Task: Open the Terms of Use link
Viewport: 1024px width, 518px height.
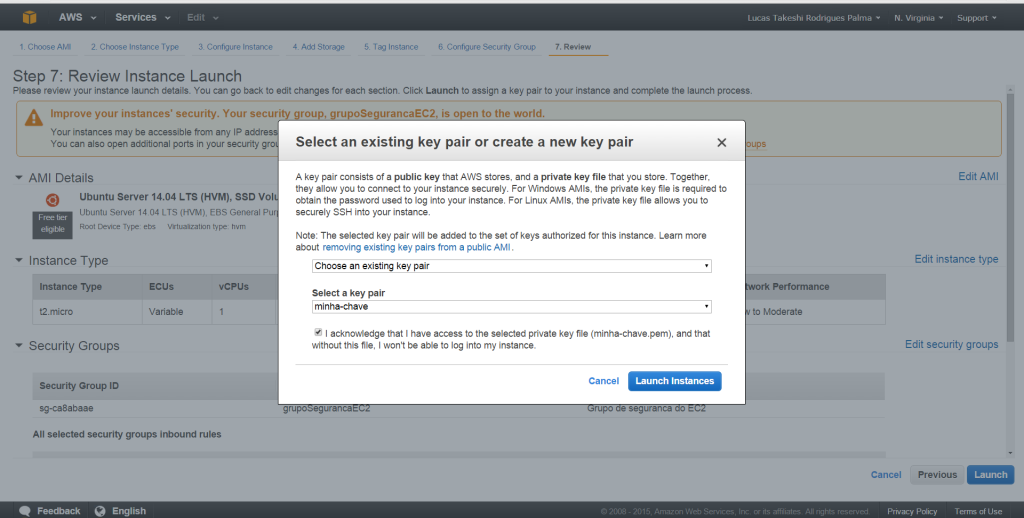Action: (x=978, y=511)
